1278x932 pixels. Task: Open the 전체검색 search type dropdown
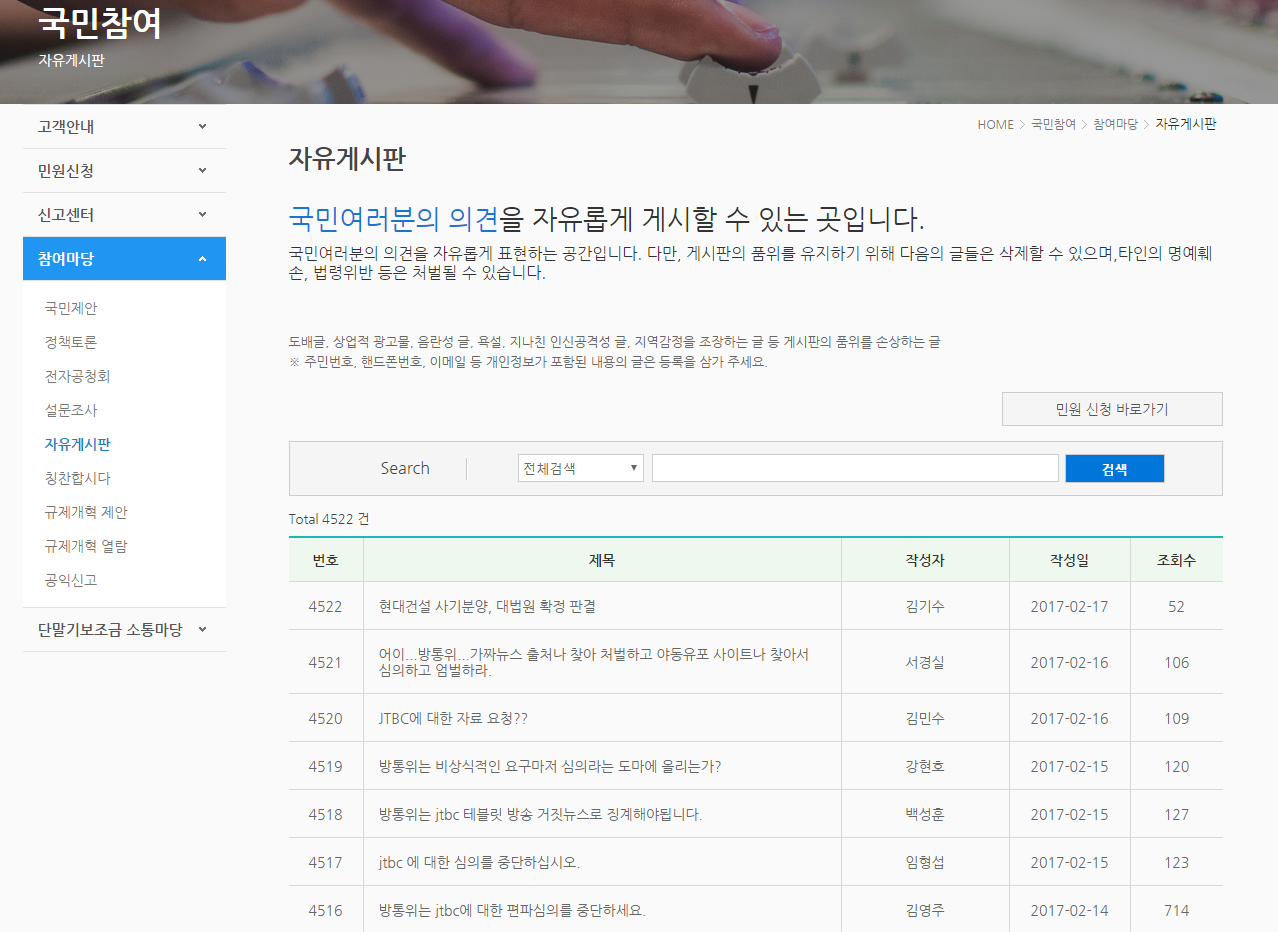pos(580,468)
